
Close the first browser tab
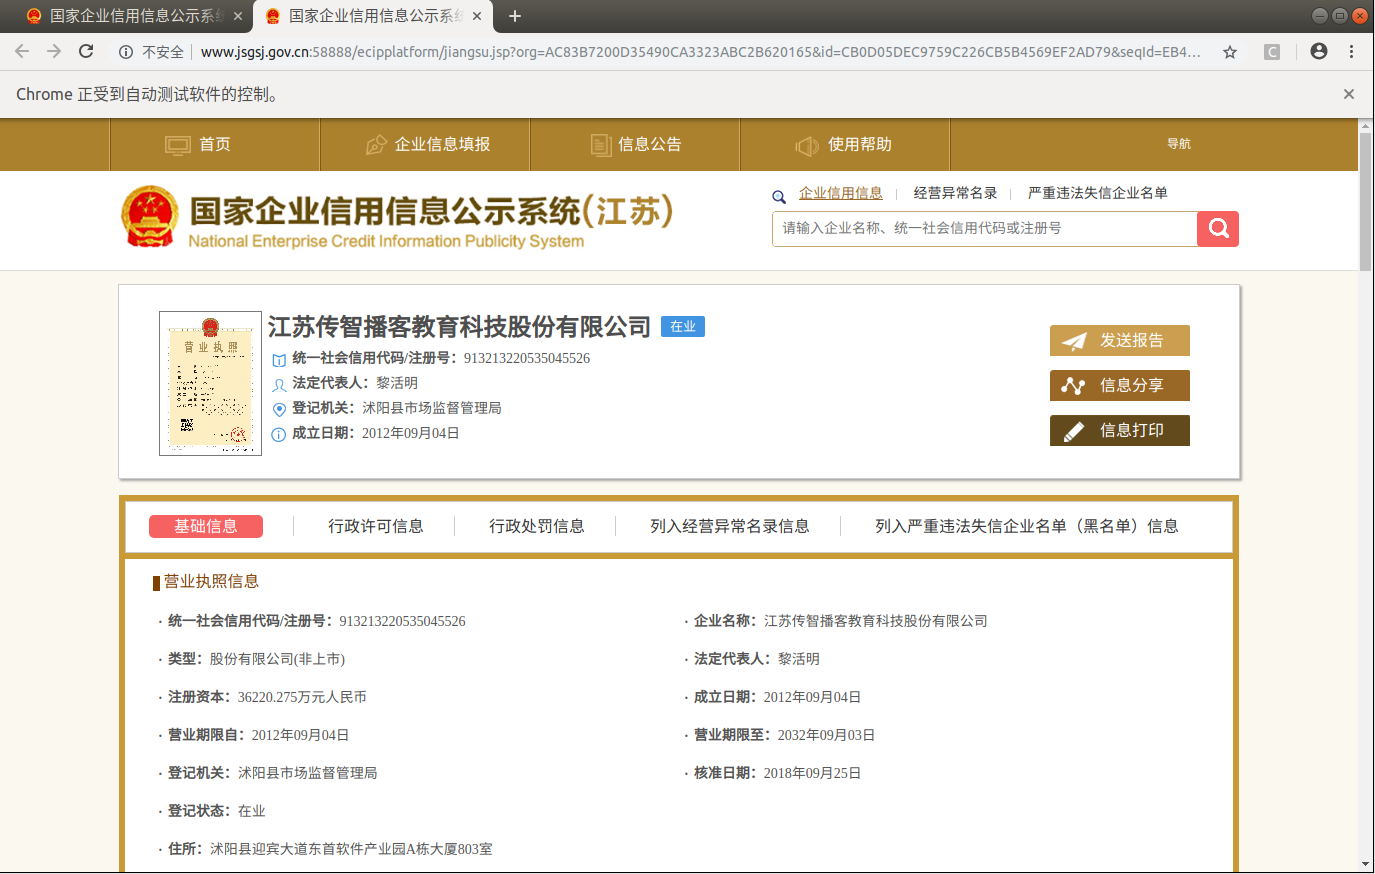[237, 16]
